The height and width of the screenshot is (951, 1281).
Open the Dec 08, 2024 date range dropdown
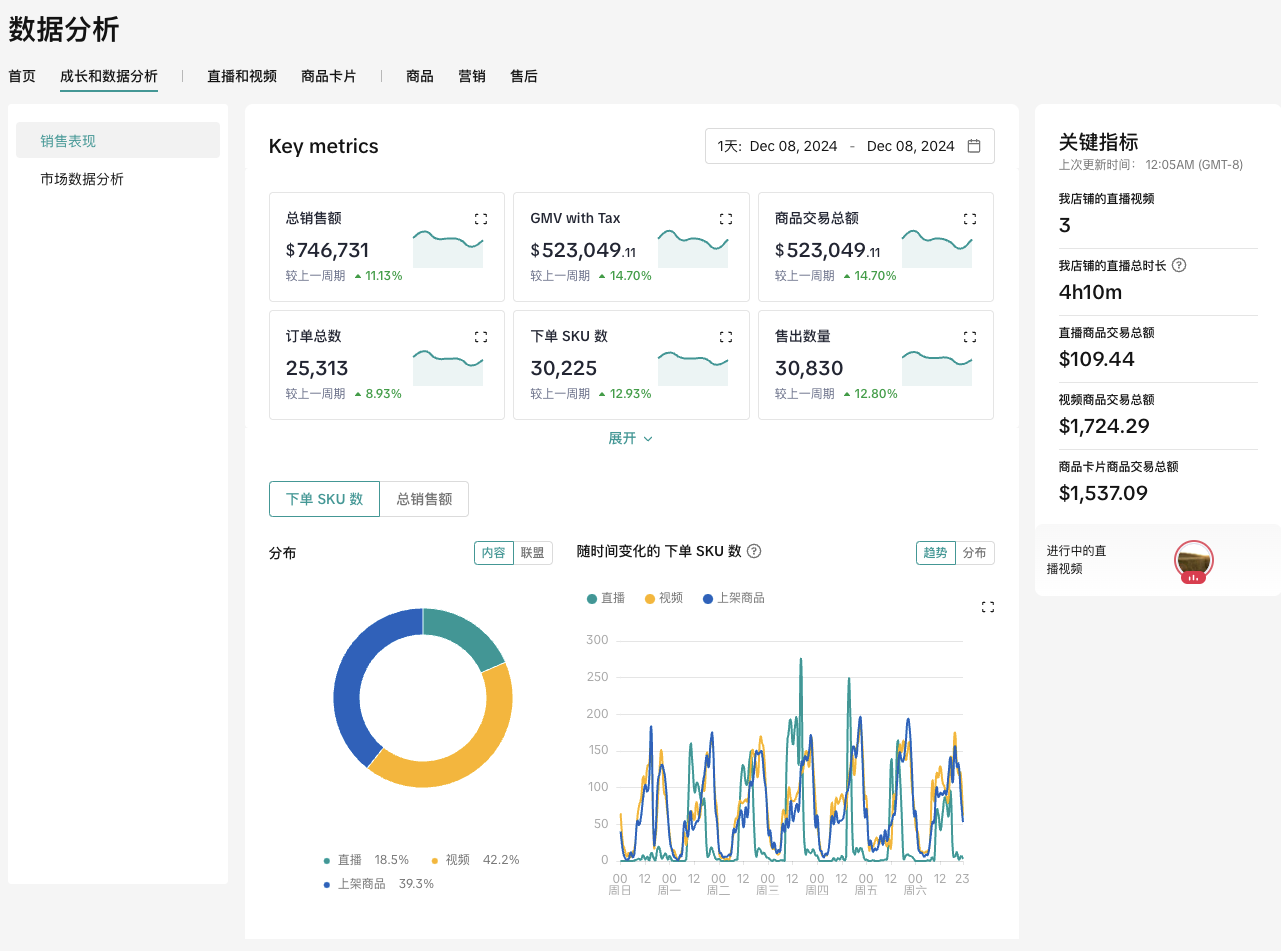(x=849, y=146)
